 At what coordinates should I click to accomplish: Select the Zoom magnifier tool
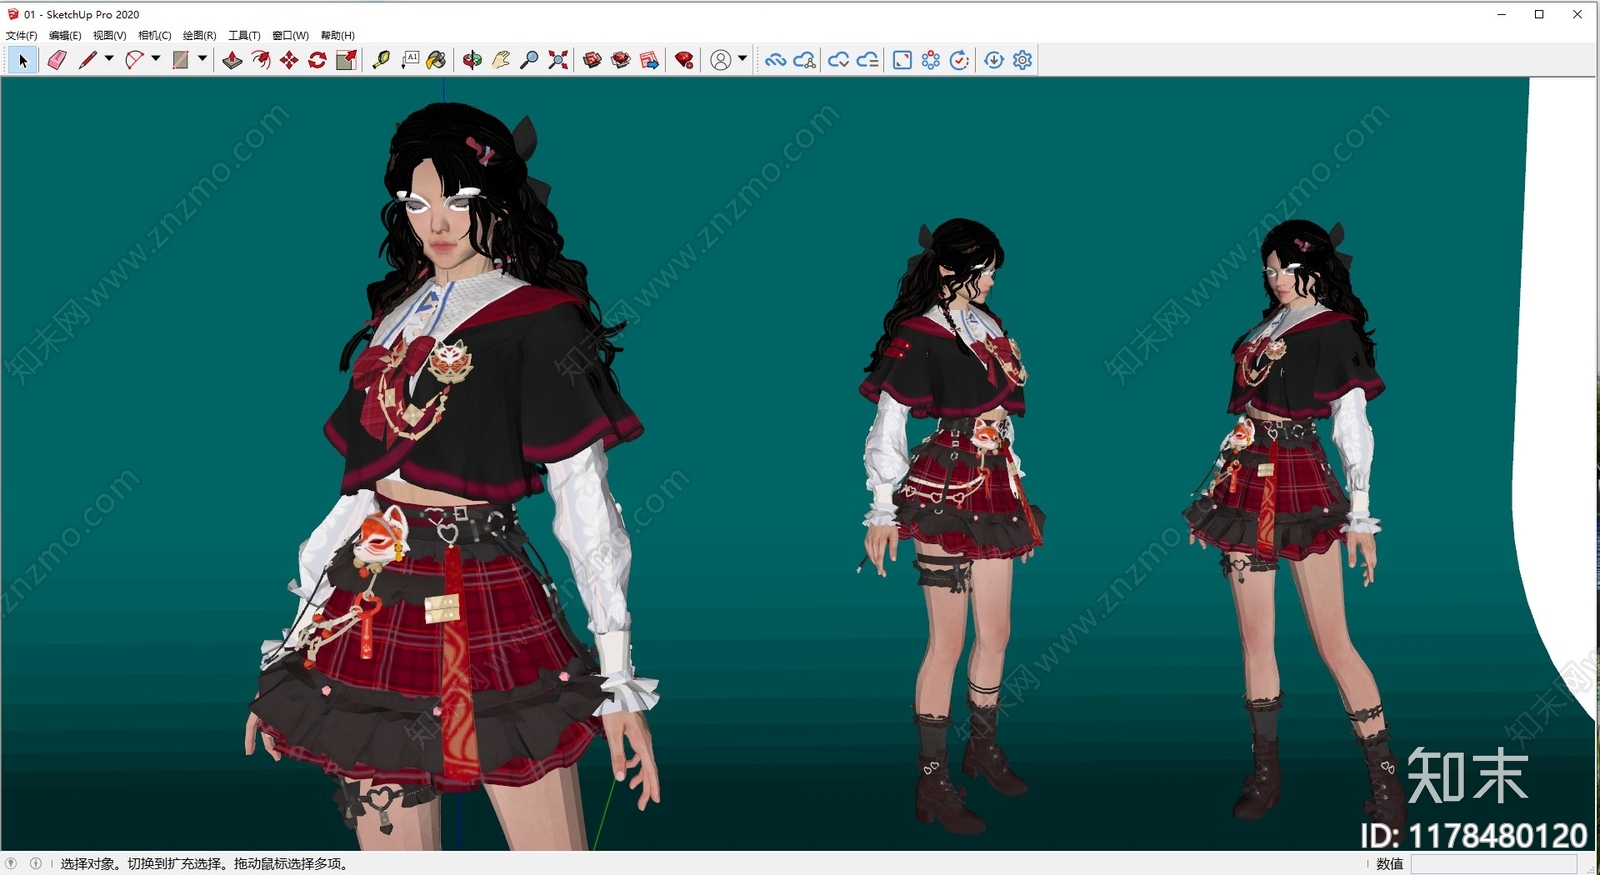529,60
